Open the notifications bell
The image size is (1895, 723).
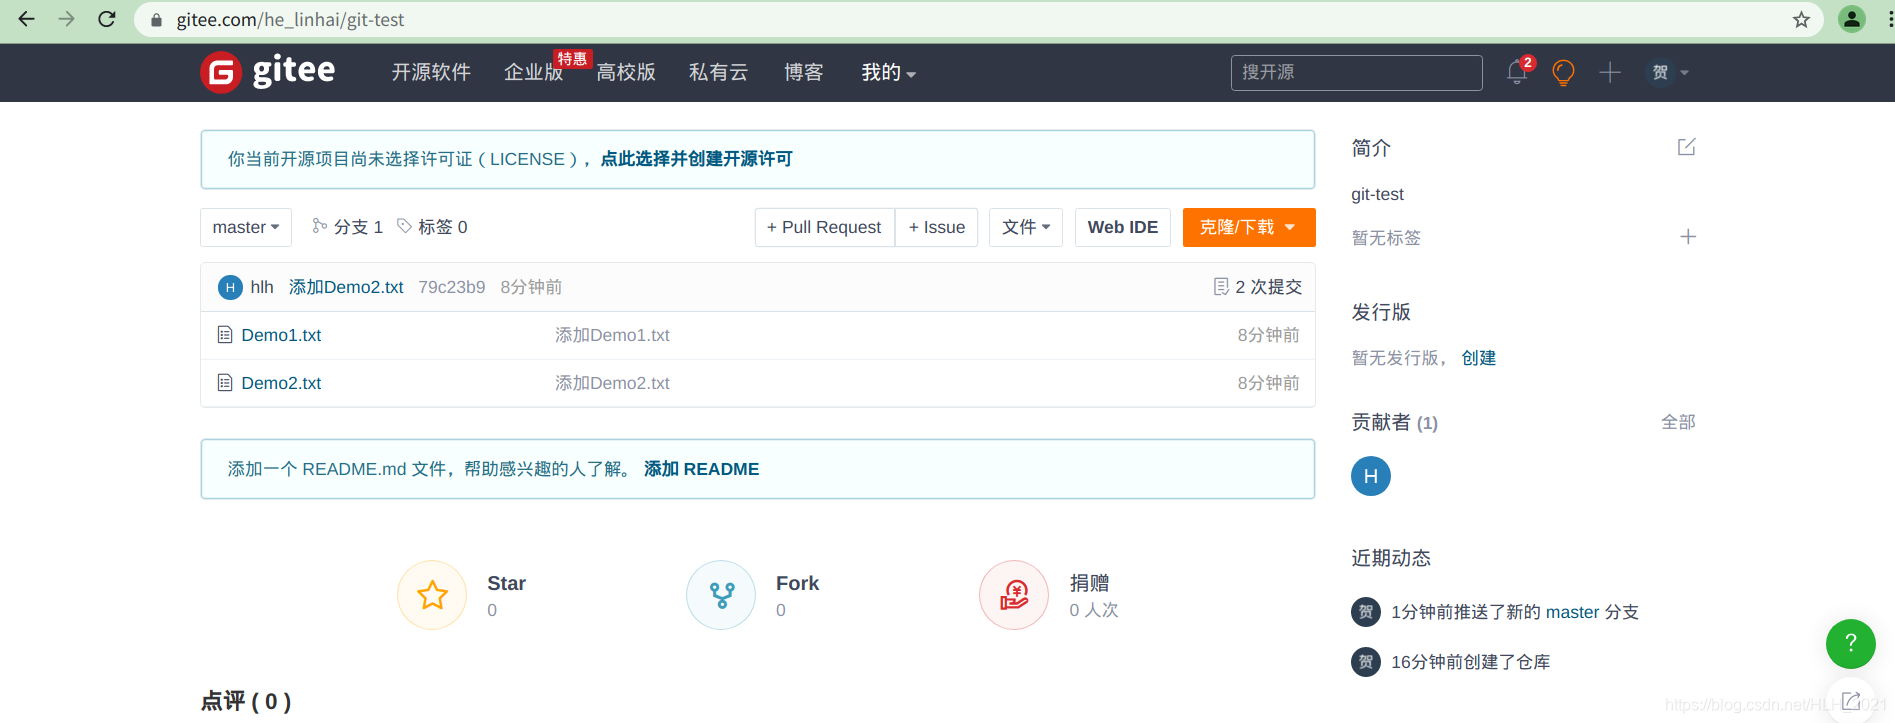click(1517, 72)
